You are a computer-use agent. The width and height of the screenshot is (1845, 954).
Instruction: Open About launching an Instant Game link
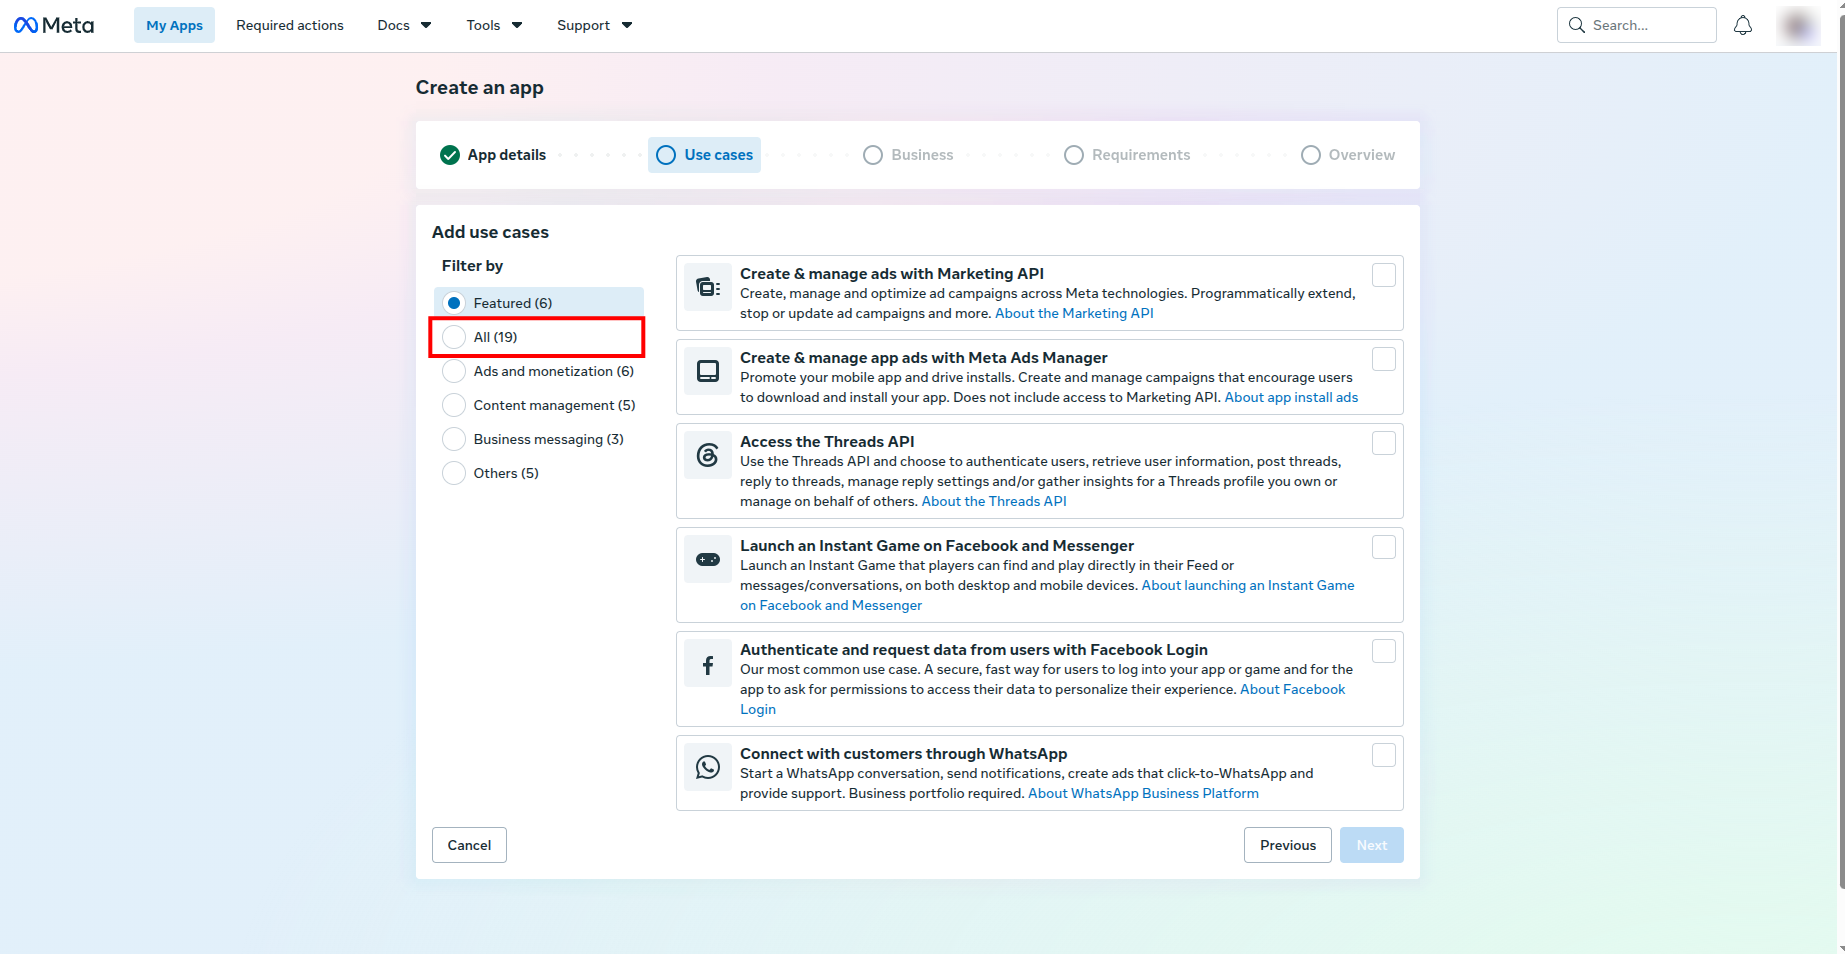(1248, 585)
